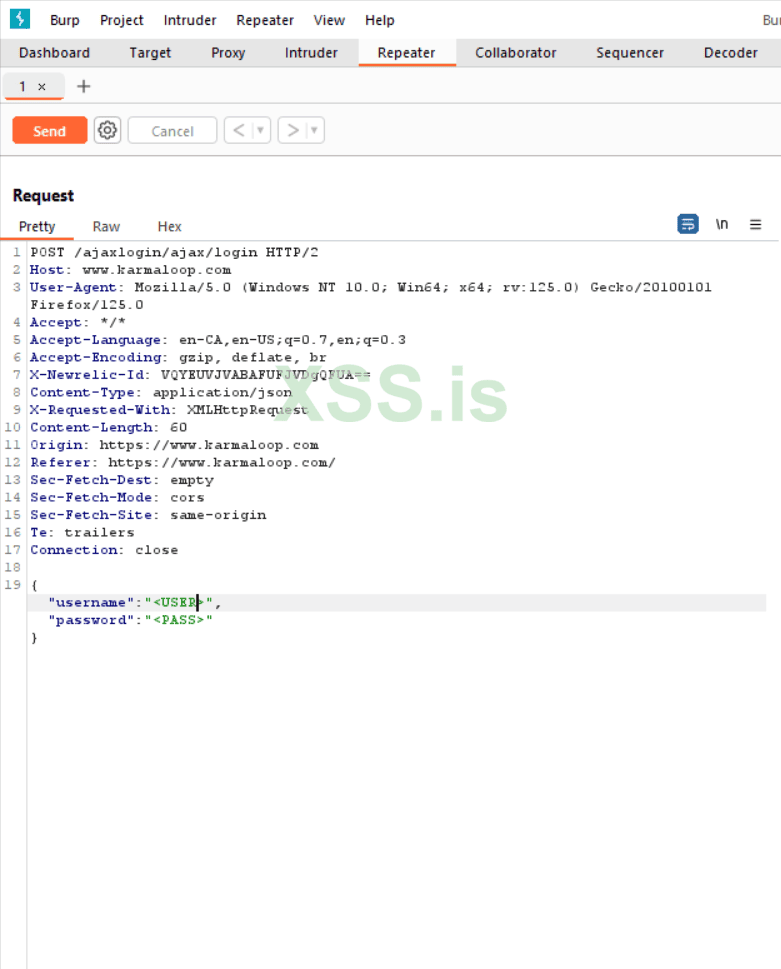
Task: Click the Accept-Encoding header line
Action: coord(178,357)
